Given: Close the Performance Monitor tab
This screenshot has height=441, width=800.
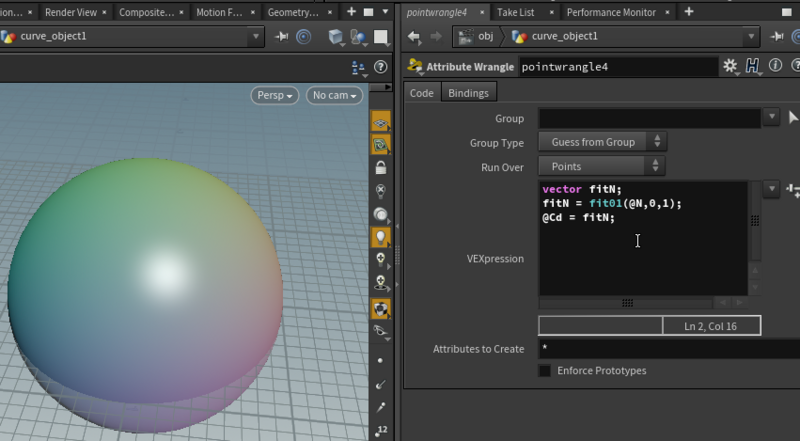Looking at the screenshot, I should tap(667, 12).
